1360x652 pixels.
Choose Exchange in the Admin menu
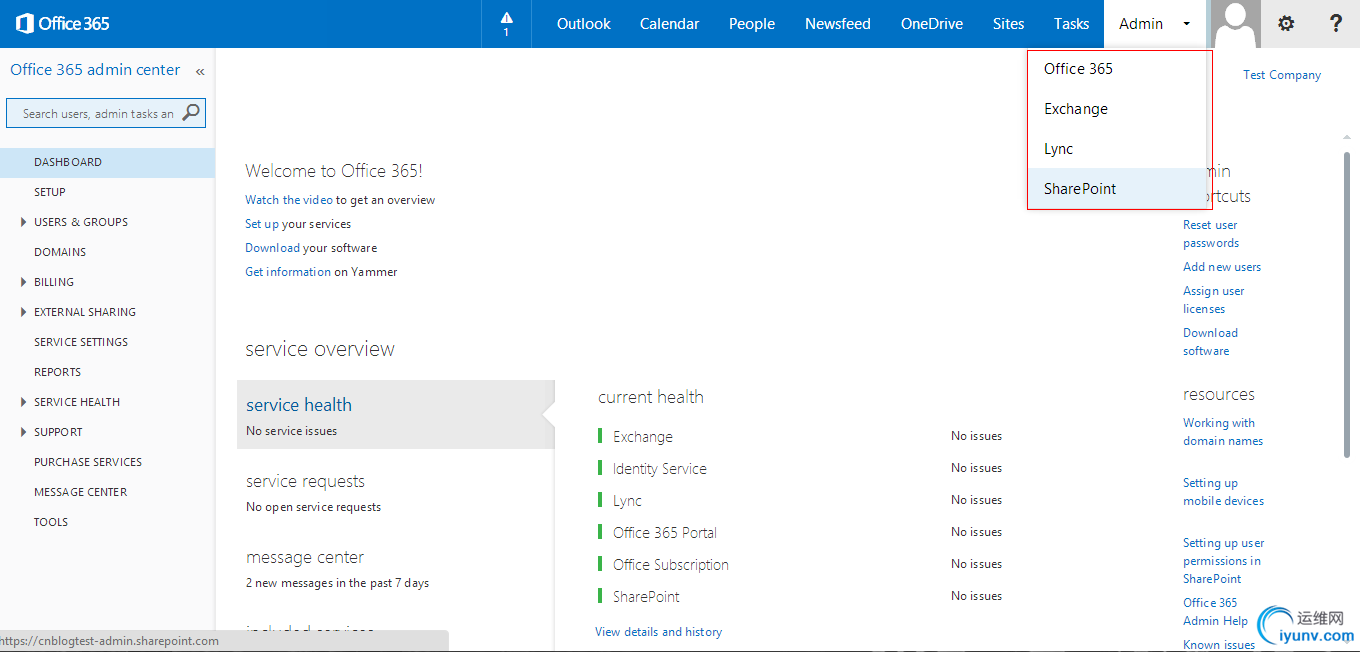tap(1076, 109)
